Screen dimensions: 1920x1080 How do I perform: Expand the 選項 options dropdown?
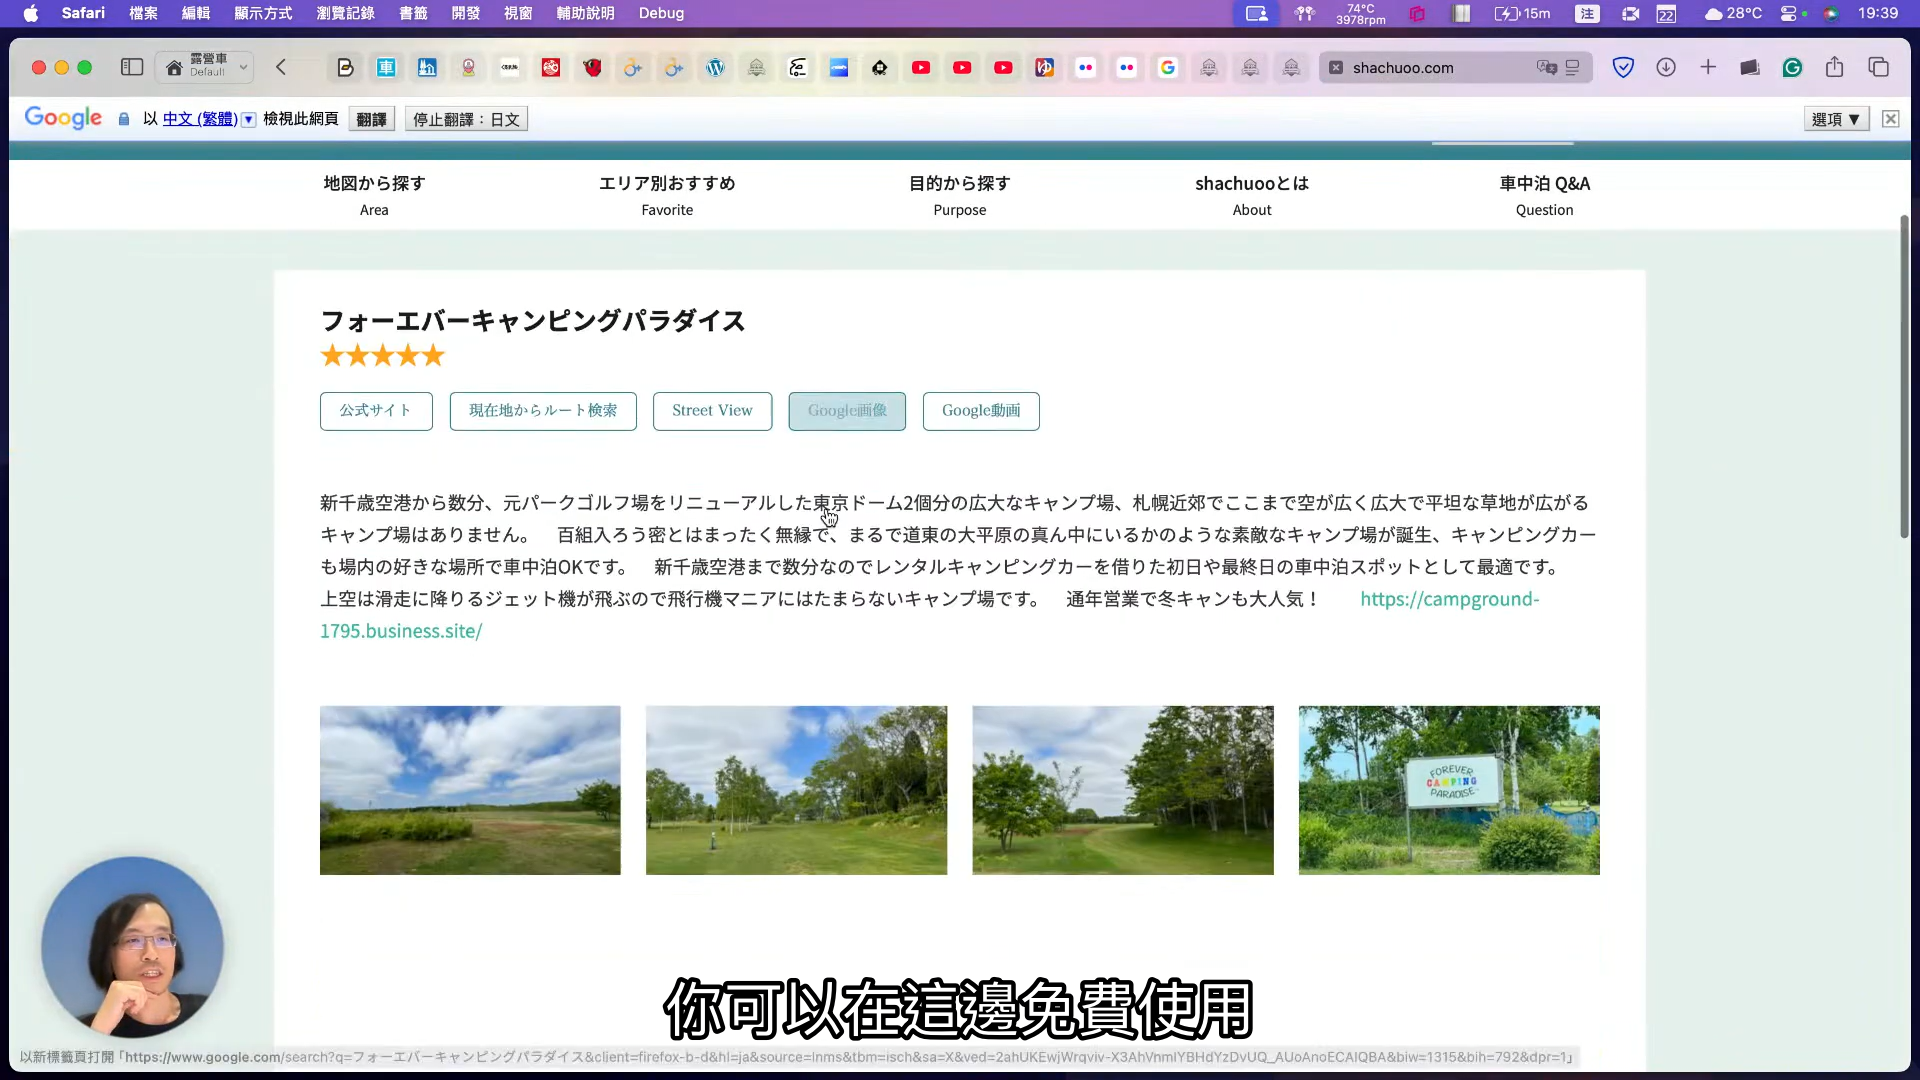[1837, 119]
